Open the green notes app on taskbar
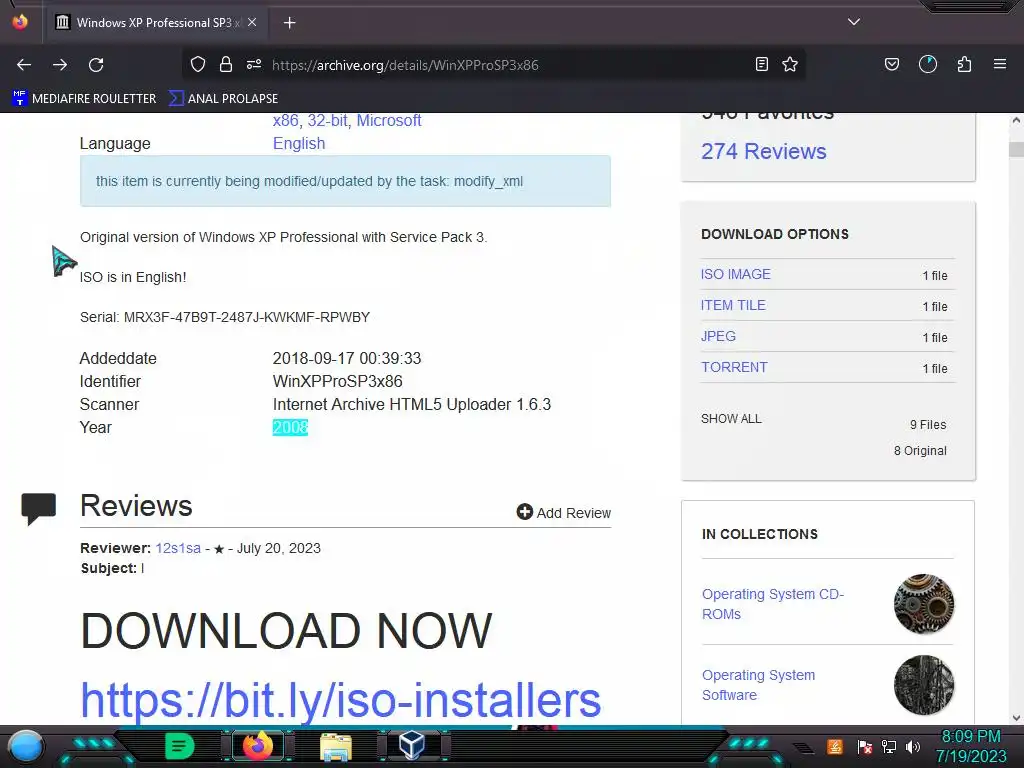The width and height of the screenshot is (1024, 768). (x=179, y=746)
